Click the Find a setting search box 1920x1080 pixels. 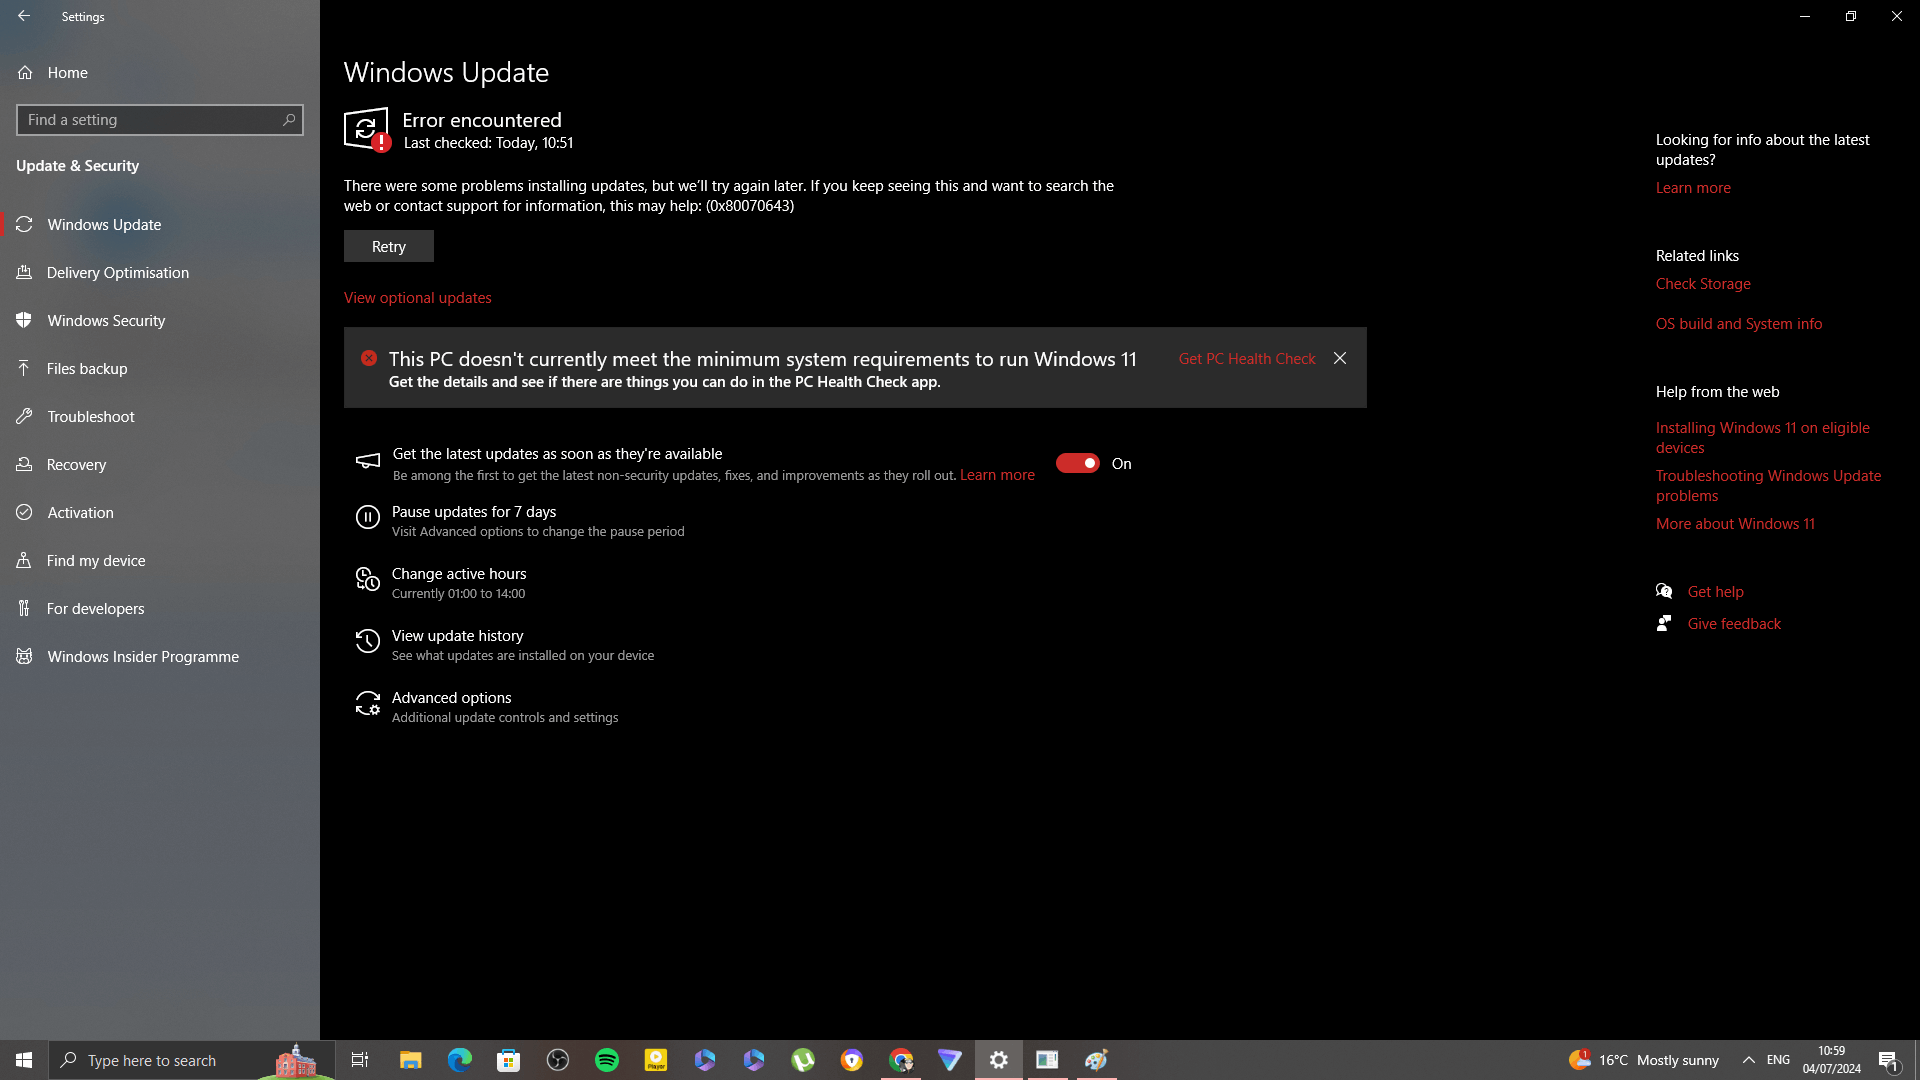150,120
